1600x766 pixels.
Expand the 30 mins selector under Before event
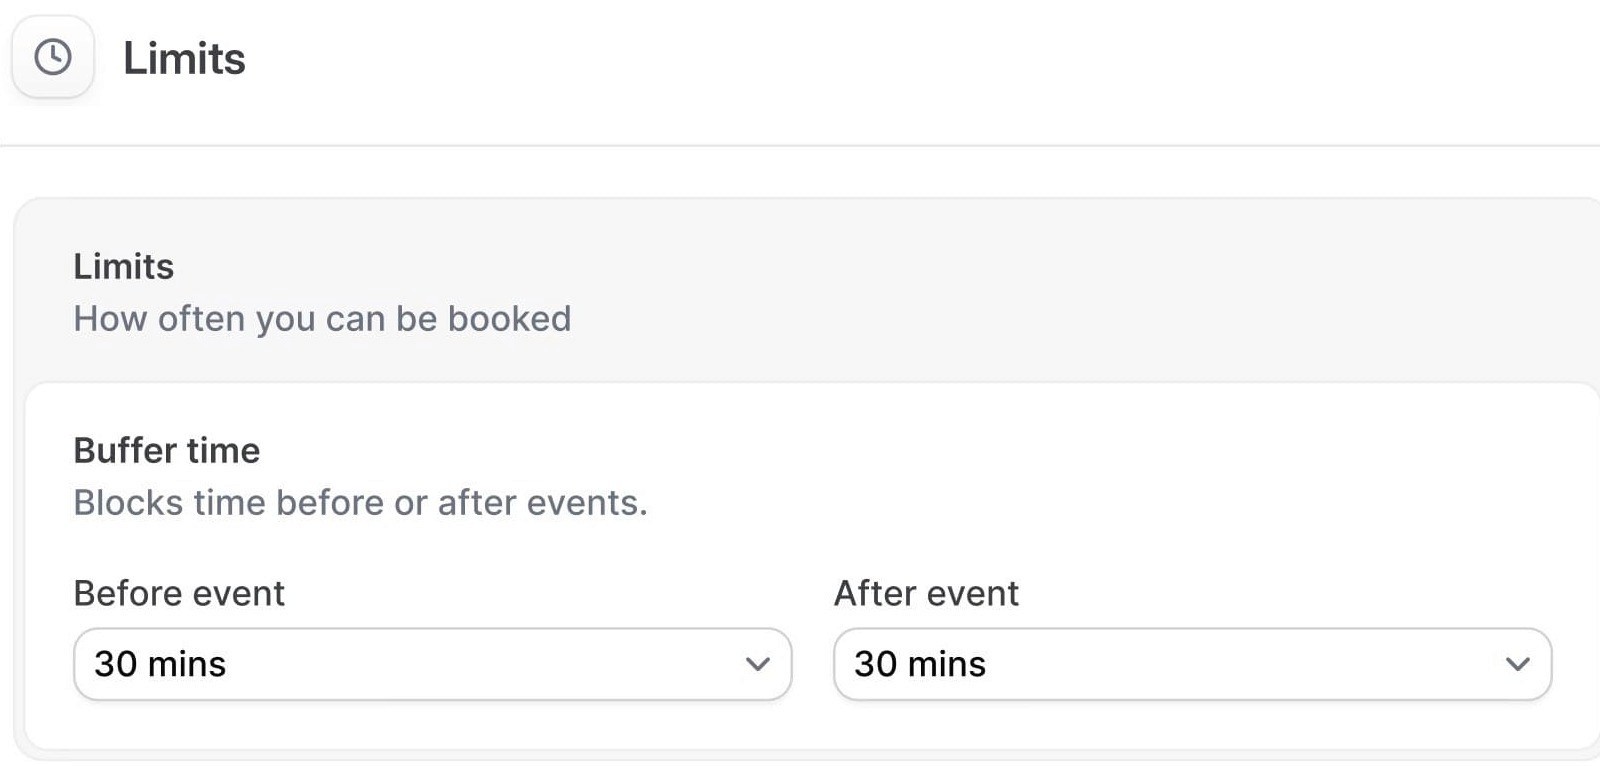point(432,664)
